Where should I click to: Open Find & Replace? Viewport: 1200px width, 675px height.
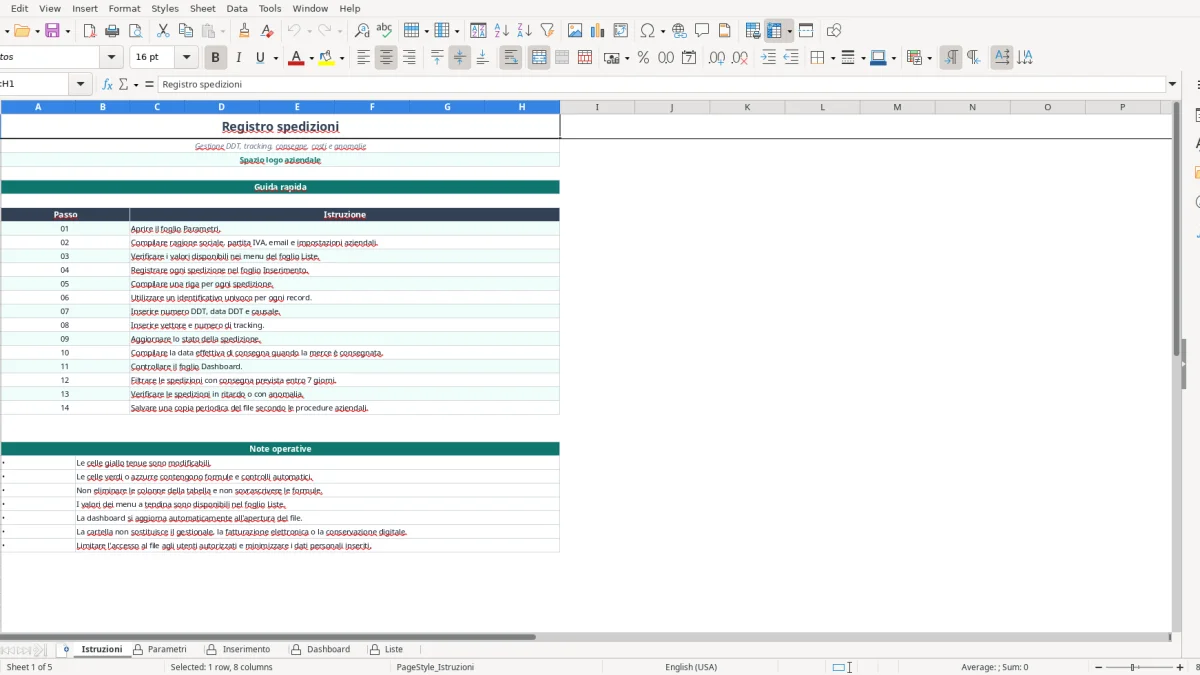coord(362,31)
